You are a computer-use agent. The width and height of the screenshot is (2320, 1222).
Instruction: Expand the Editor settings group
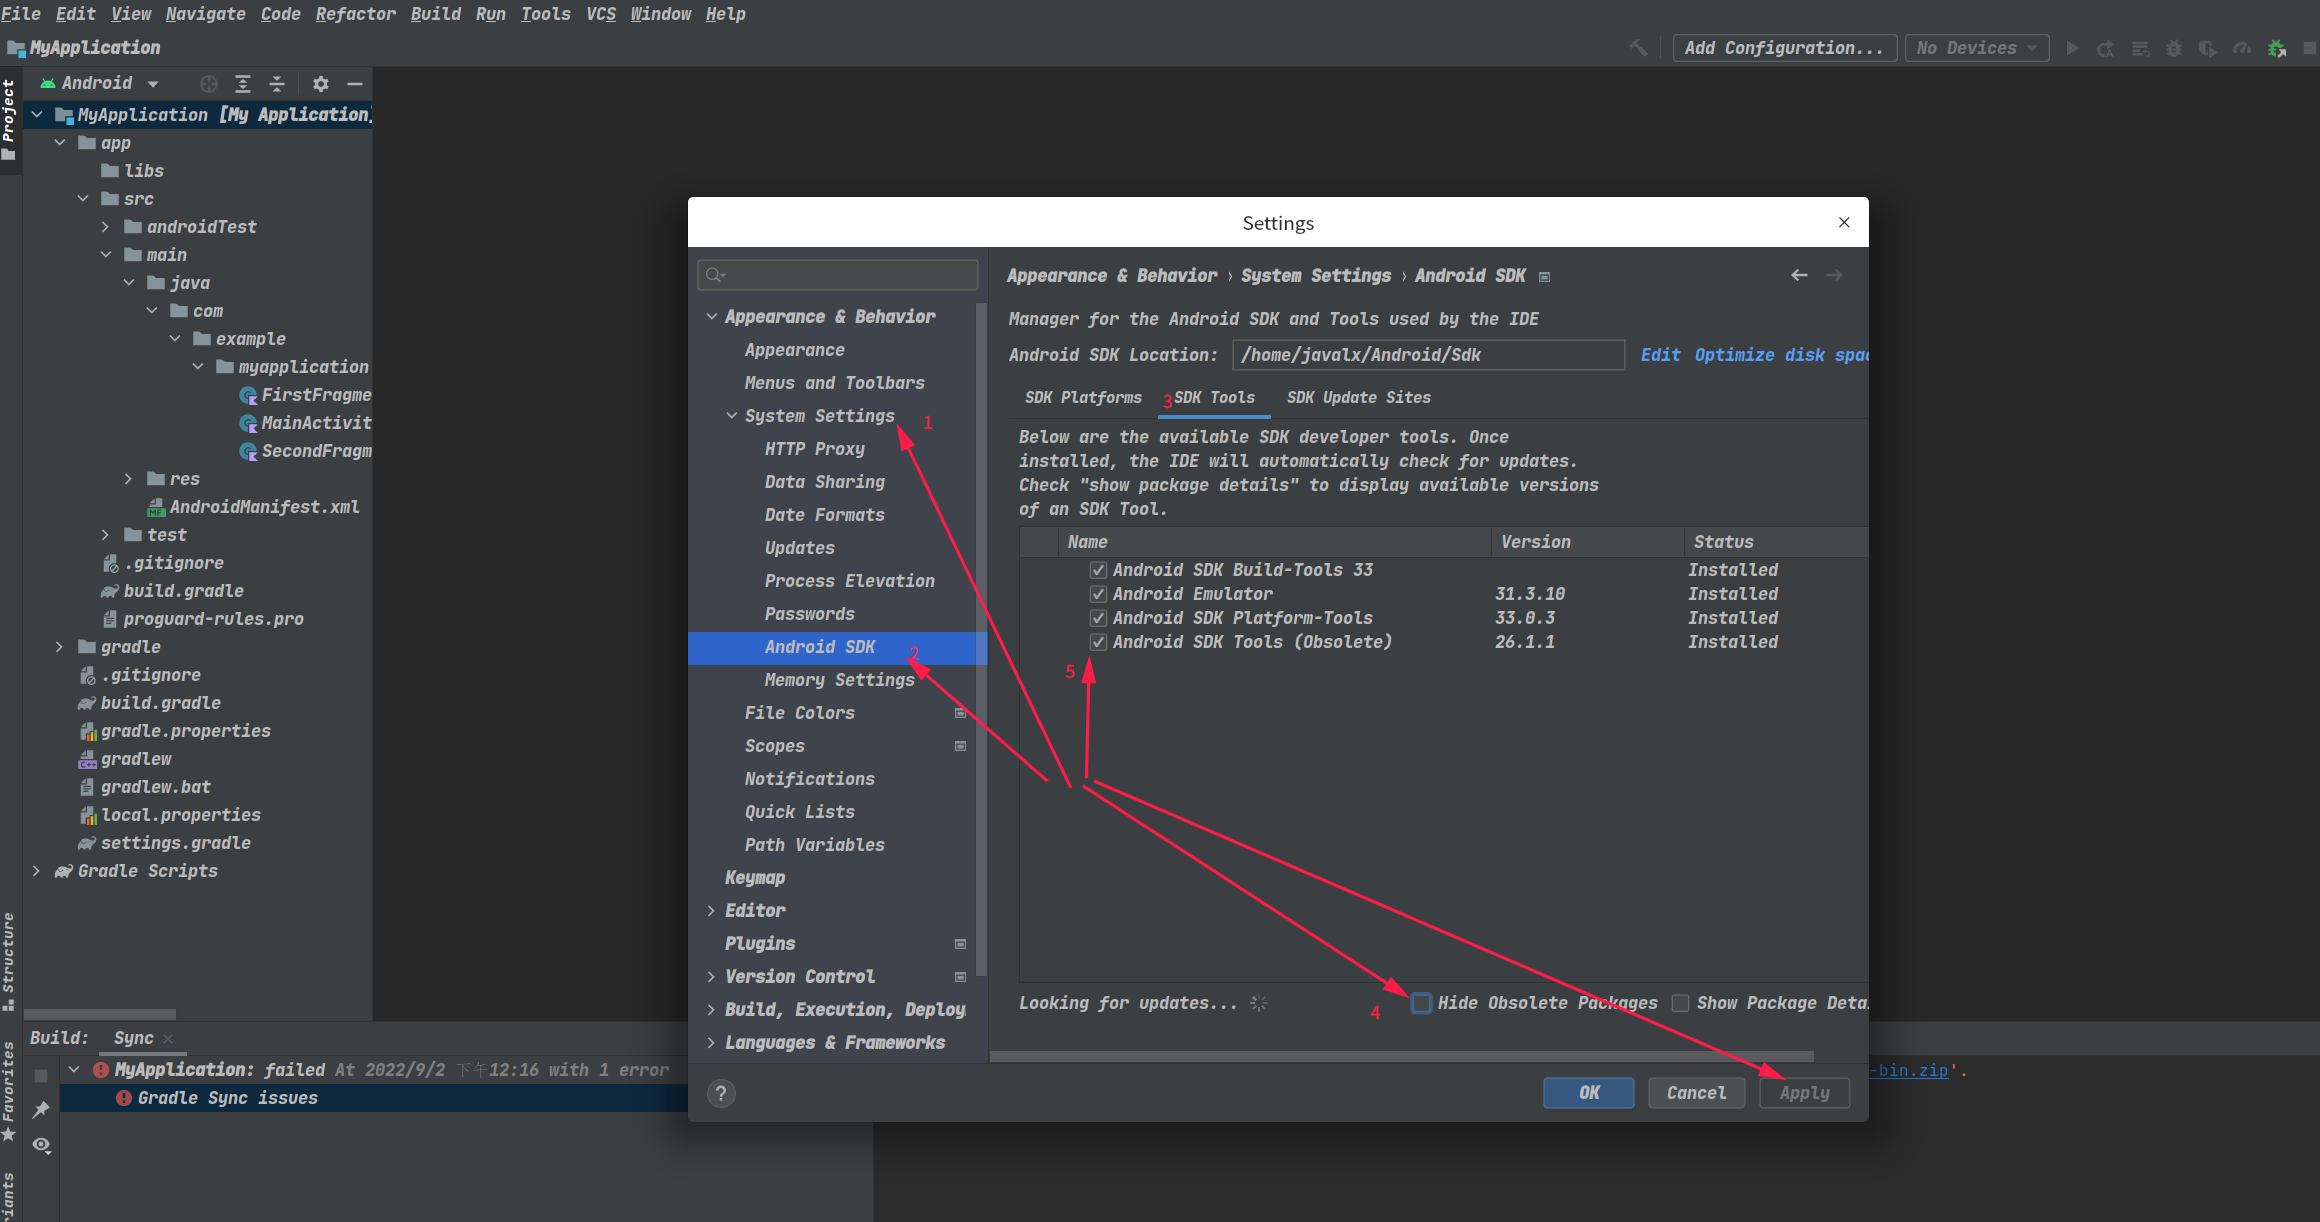(711, 911)
